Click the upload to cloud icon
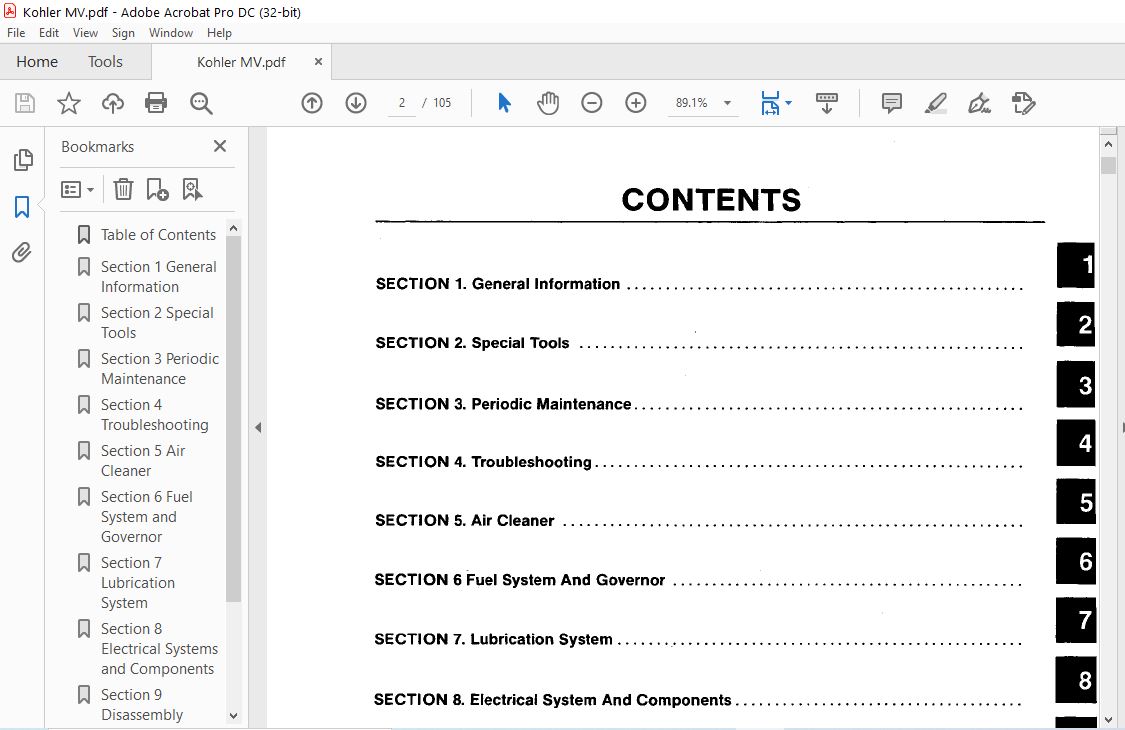 [113, 103]
